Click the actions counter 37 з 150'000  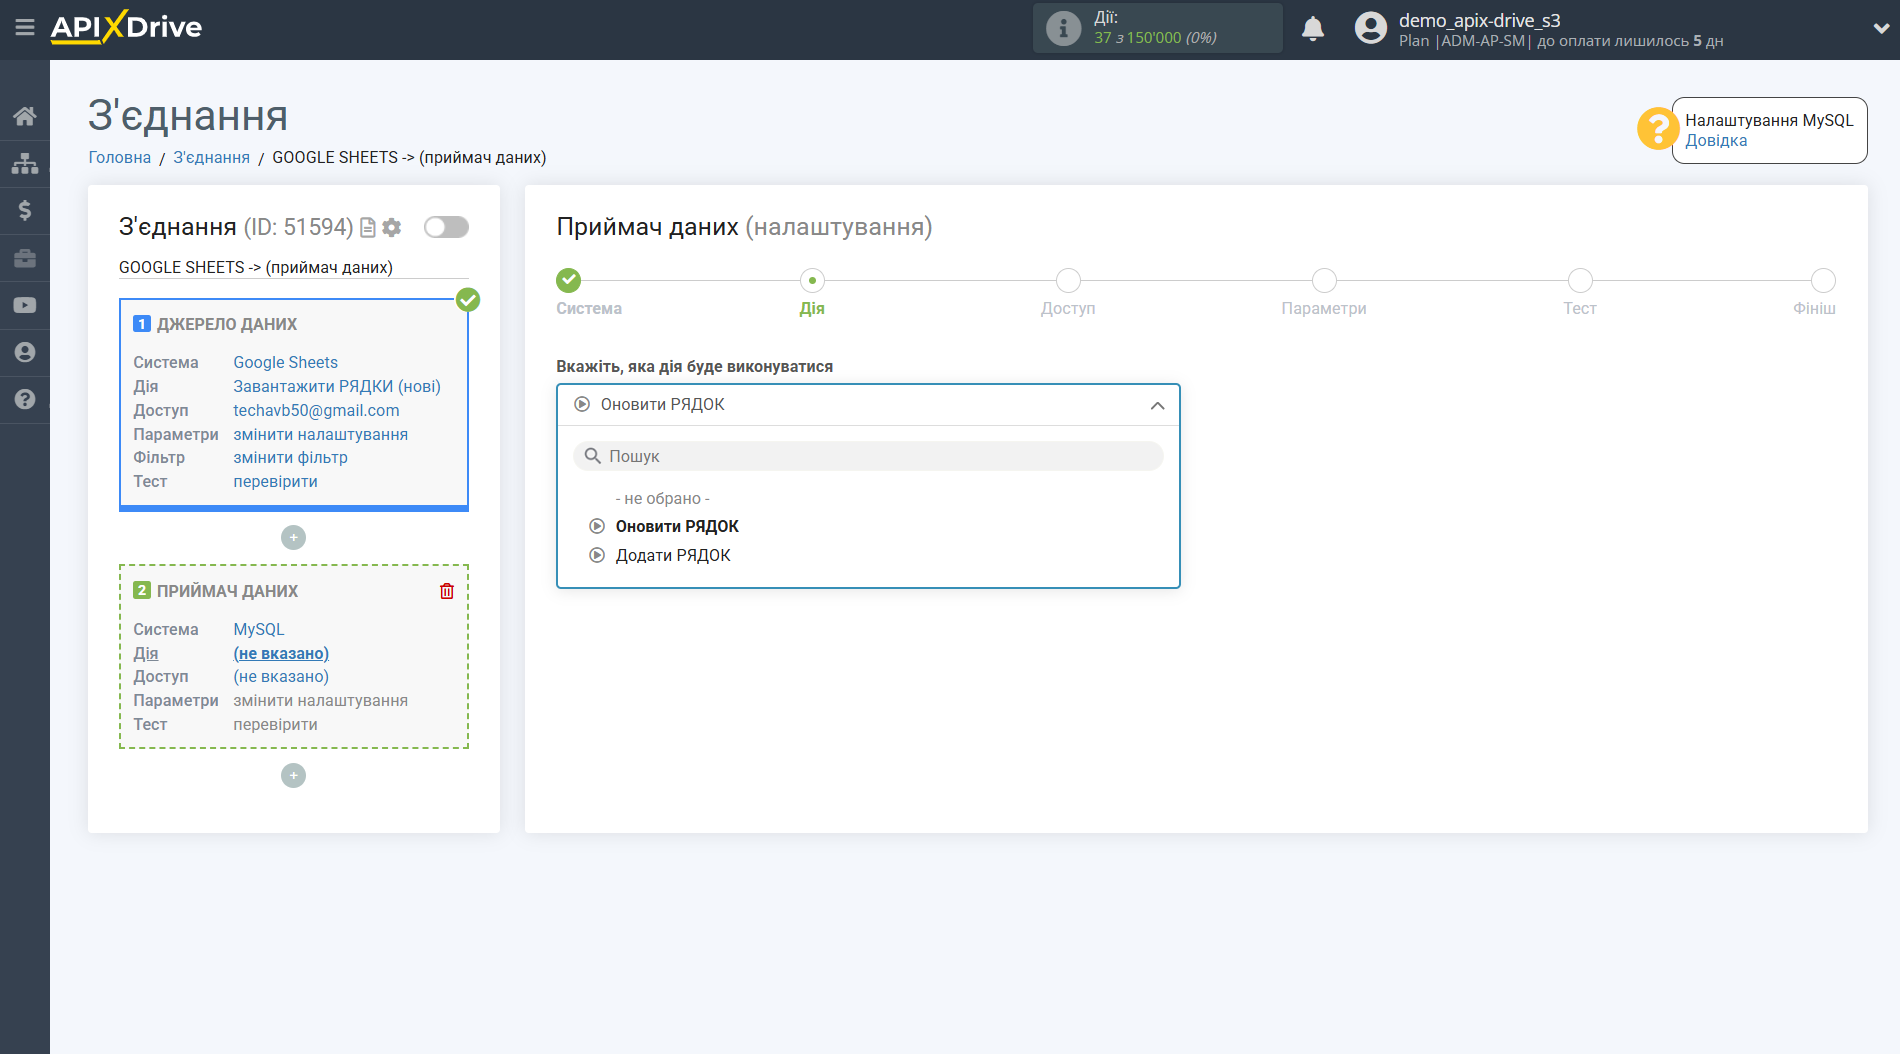click(1155, 38)
